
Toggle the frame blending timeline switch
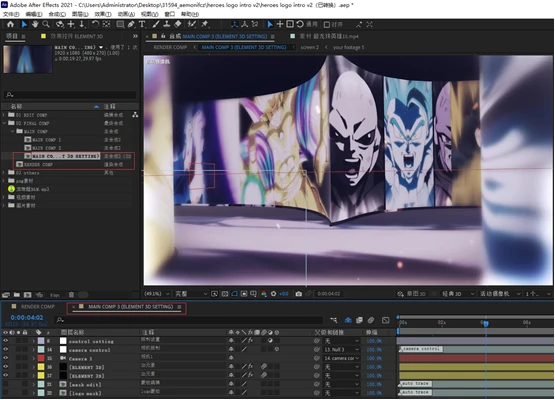(x=359, y=320)
